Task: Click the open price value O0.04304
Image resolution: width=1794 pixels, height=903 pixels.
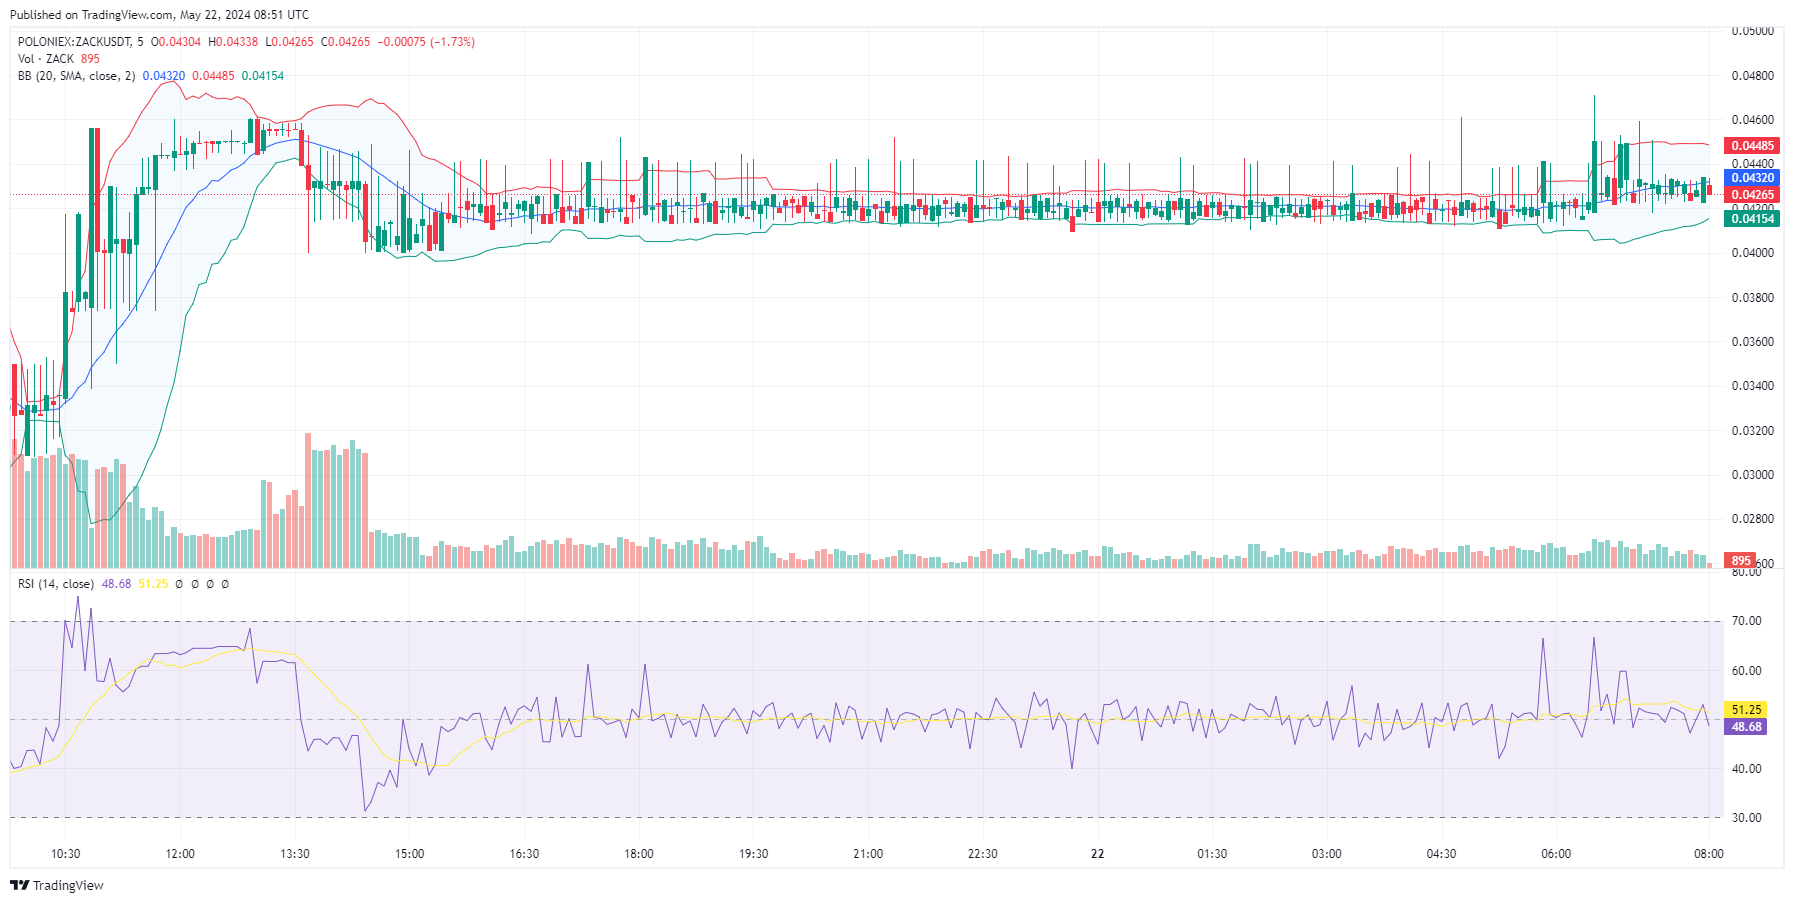Action: point(176,42)
